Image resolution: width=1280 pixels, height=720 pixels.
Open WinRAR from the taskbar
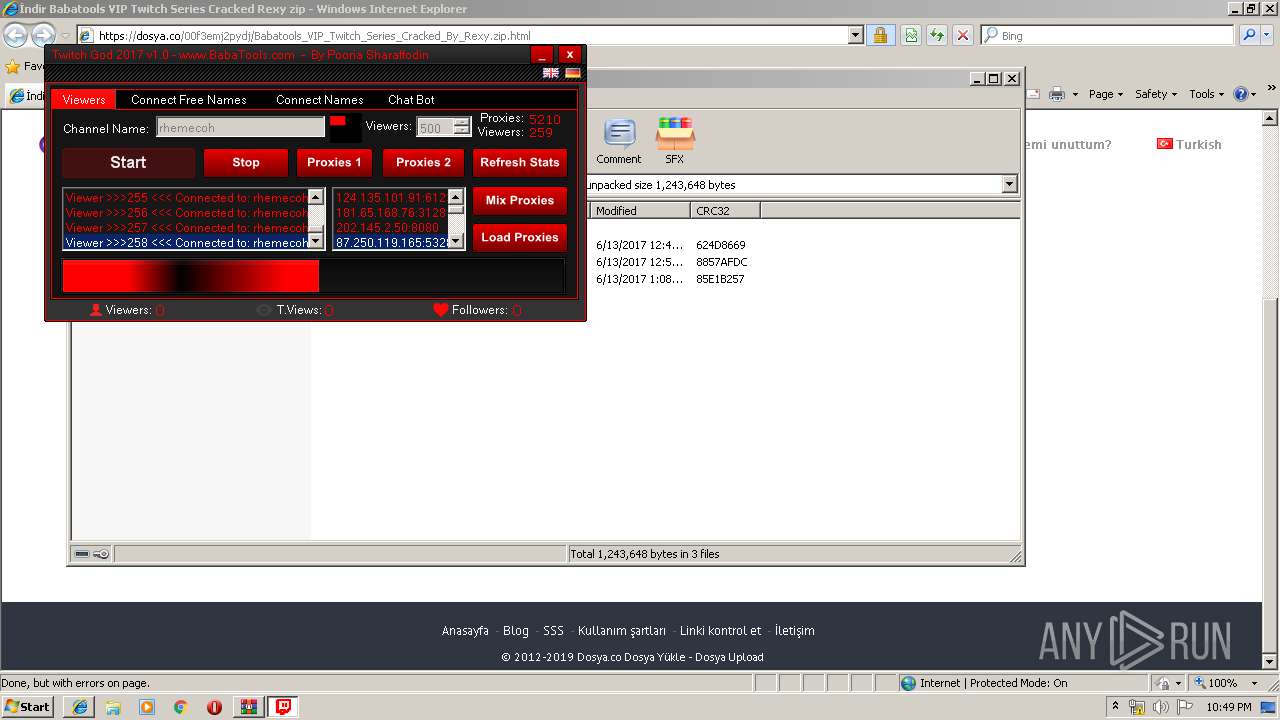(x=248, y=707)
